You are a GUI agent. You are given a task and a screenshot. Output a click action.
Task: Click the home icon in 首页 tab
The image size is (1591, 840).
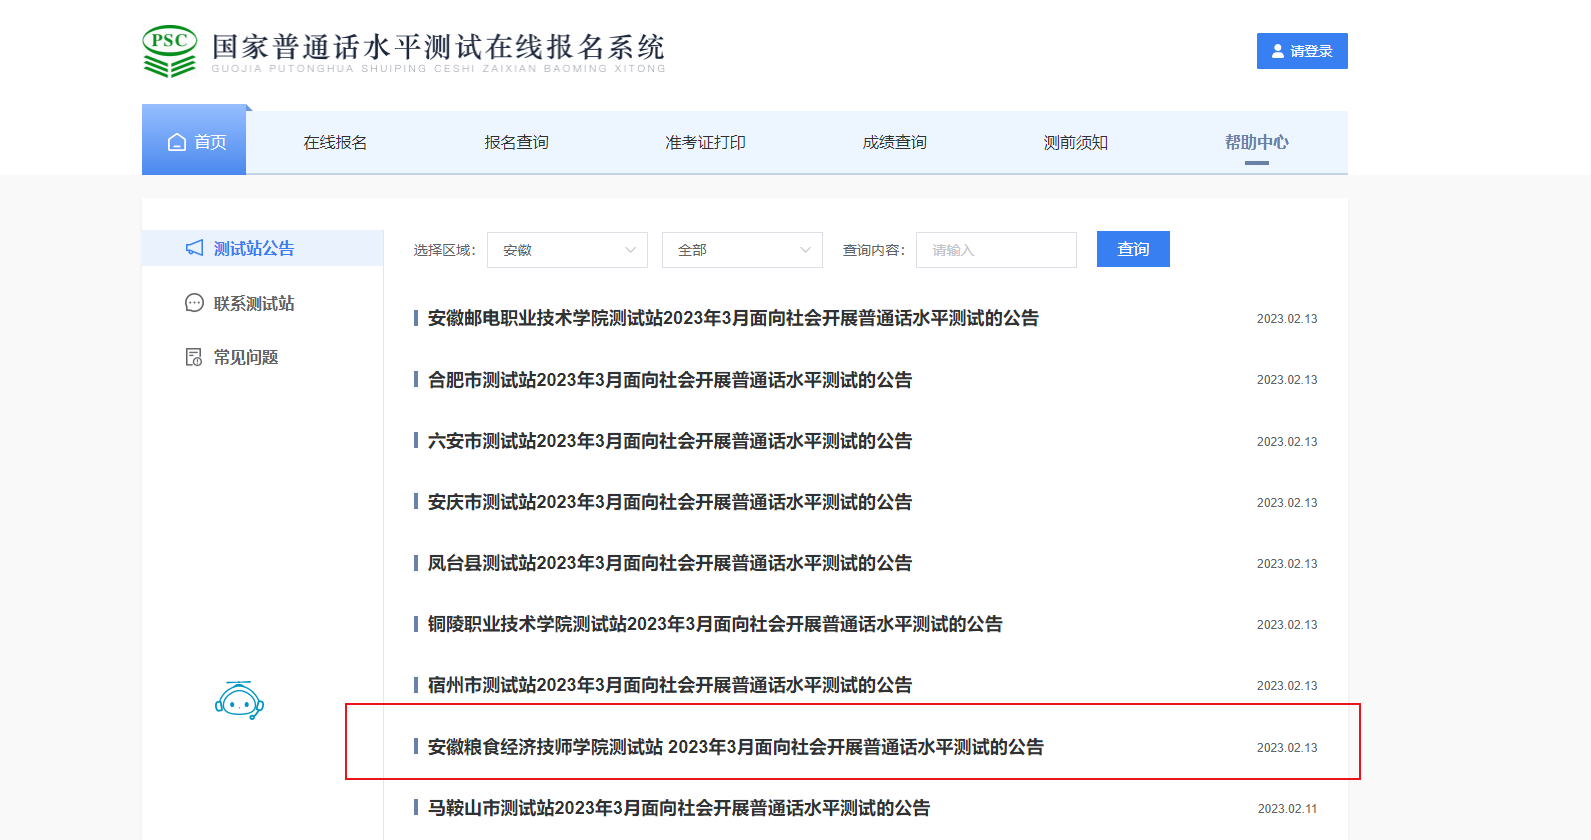point(177,142)
